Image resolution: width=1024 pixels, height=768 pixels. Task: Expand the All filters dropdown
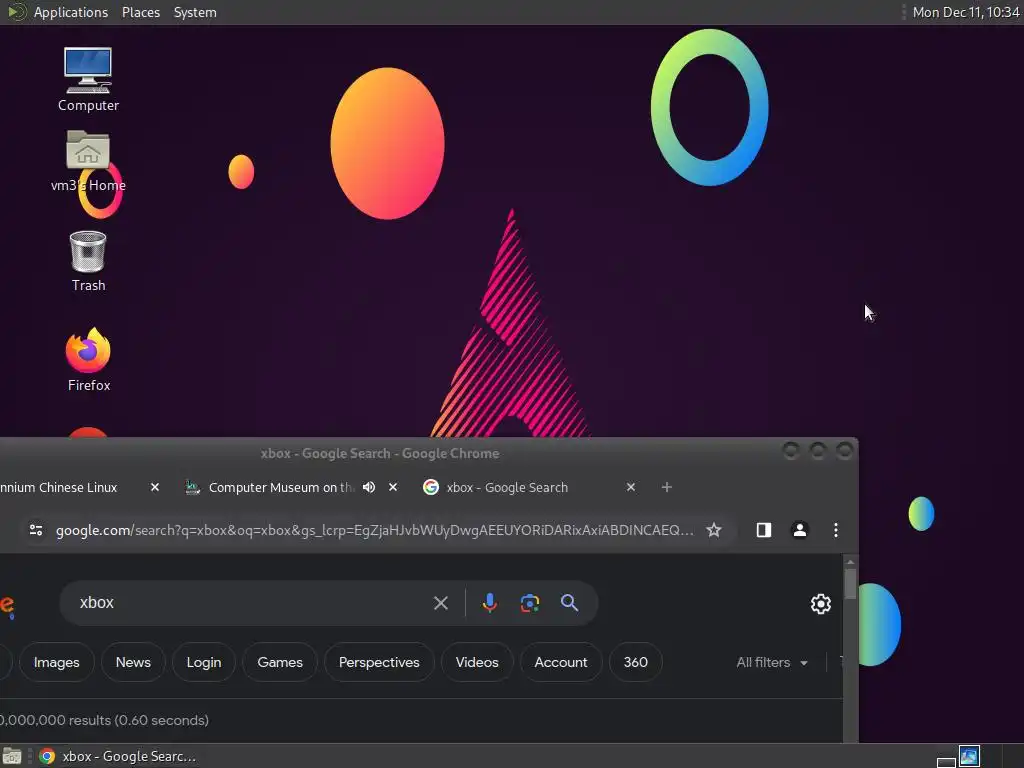[x=772, y=662]
